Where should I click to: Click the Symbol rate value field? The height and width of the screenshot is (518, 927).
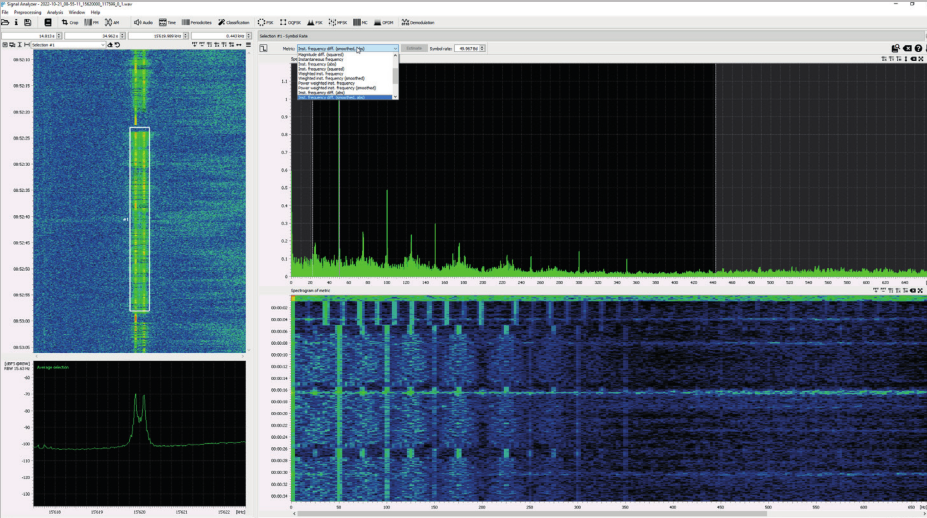pyautogui.click(x=467, y=48)
